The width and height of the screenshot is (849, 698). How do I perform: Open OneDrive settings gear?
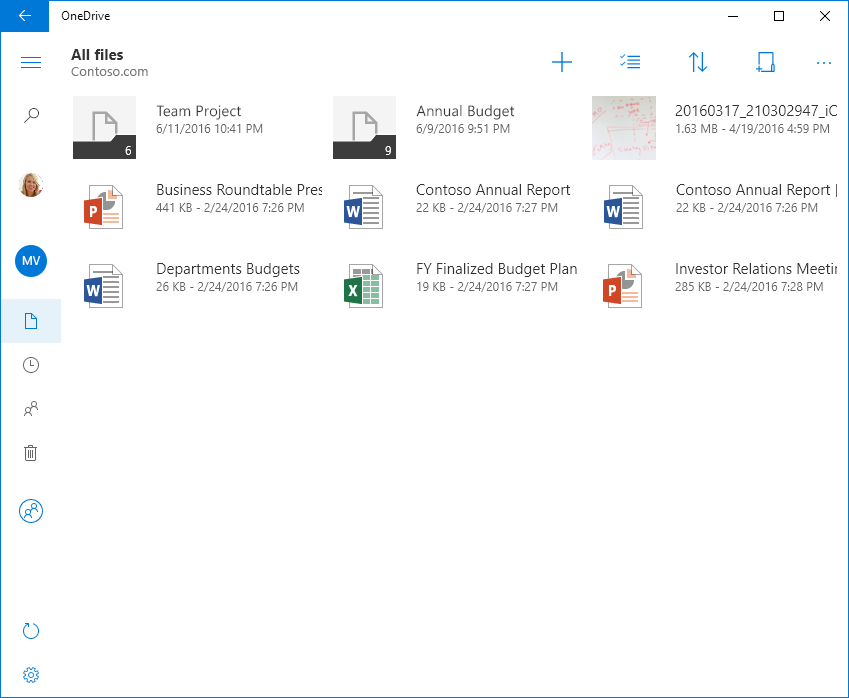tap(31, 675)
